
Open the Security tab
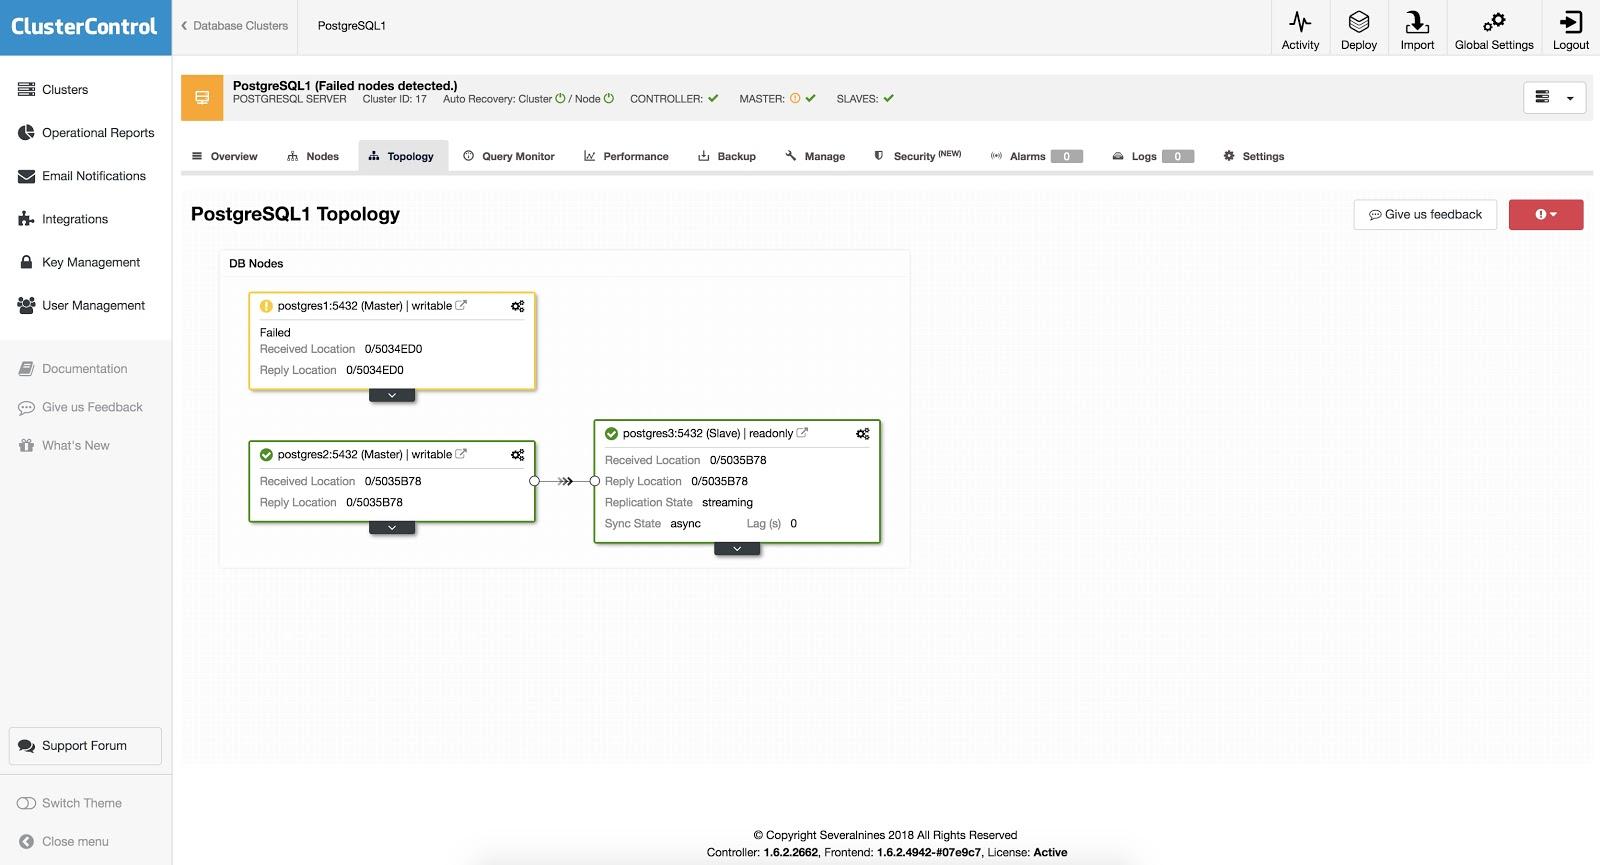(x=917, y=156)
